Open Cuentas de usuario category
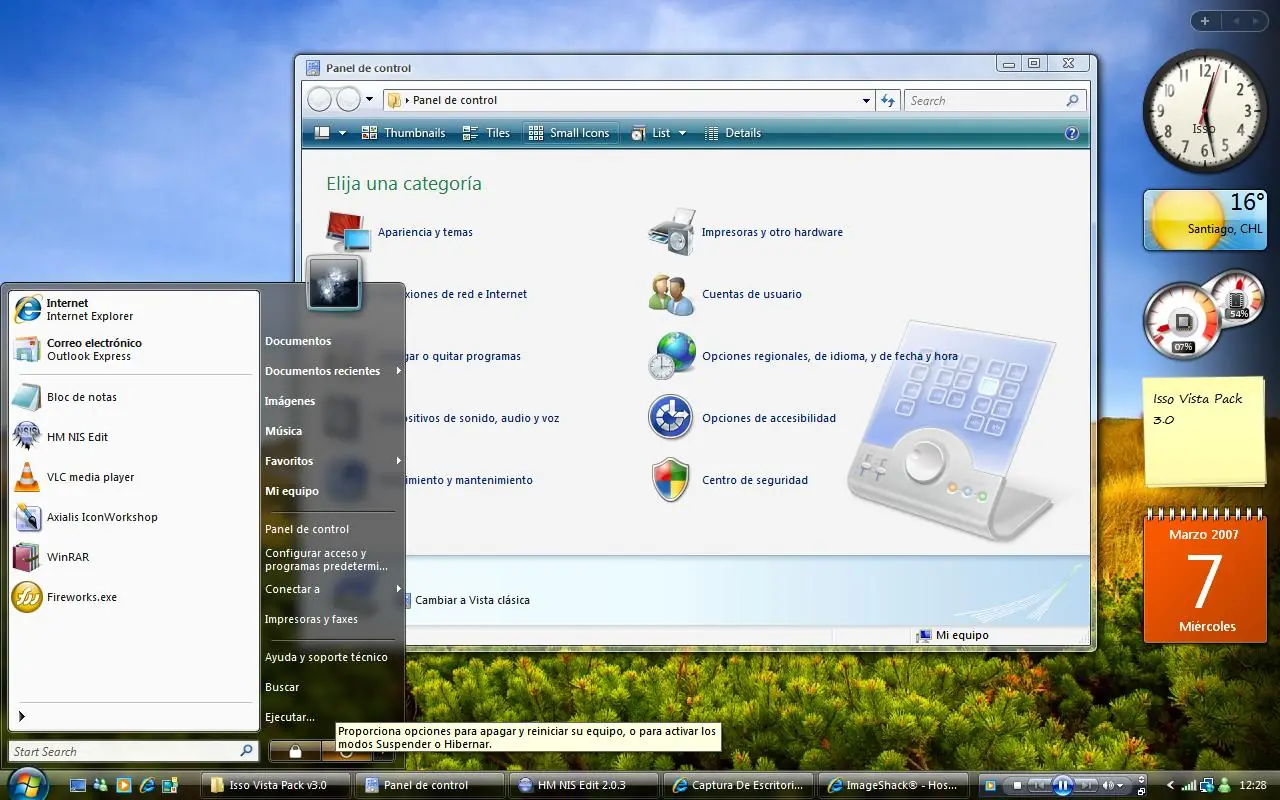Image resolution: width=1280 pixels, height=800 pixels. tap(726, 294)
